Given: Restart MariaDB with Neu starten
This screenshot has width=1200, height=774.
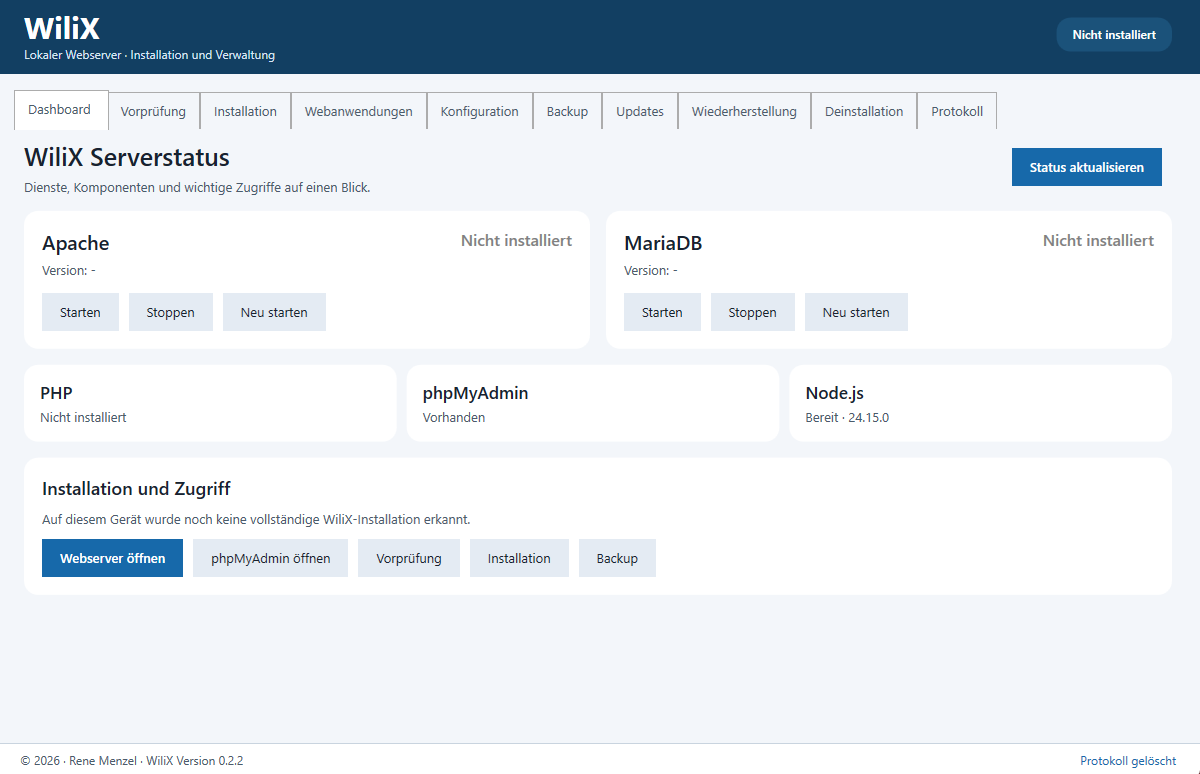Looking at the screenshot, I should click(856, 312).
